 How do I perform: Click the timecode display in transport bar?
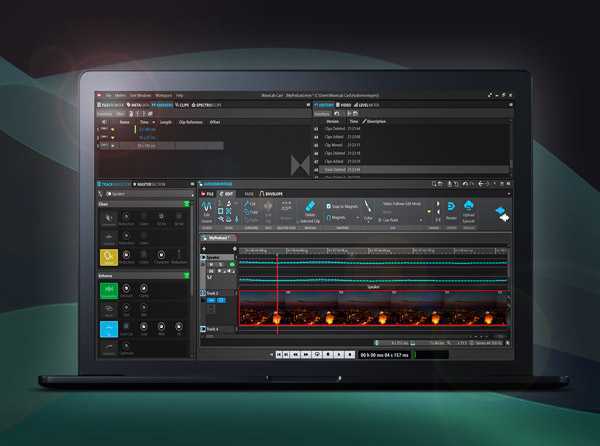point(384,355)
